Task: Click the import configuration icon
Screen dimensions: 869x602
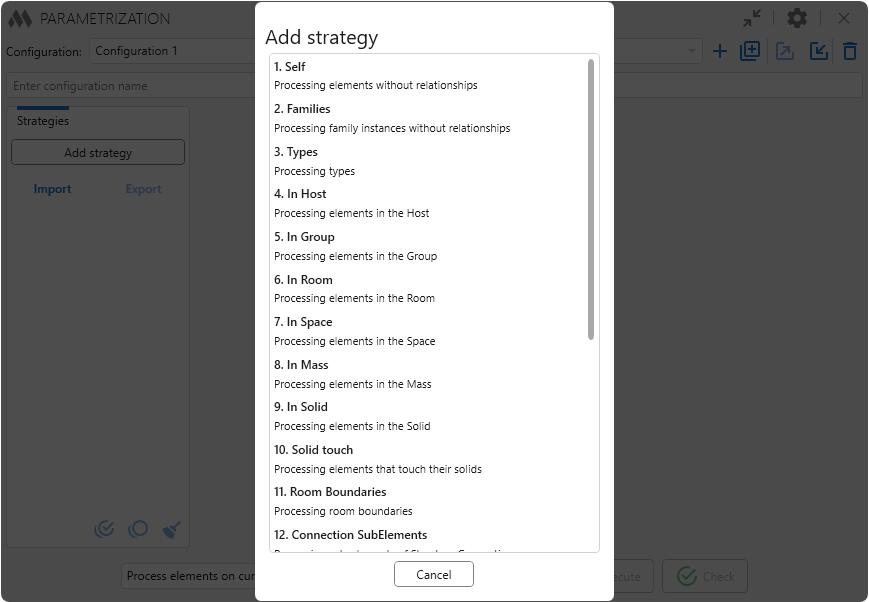Action: tap(819, 51)
